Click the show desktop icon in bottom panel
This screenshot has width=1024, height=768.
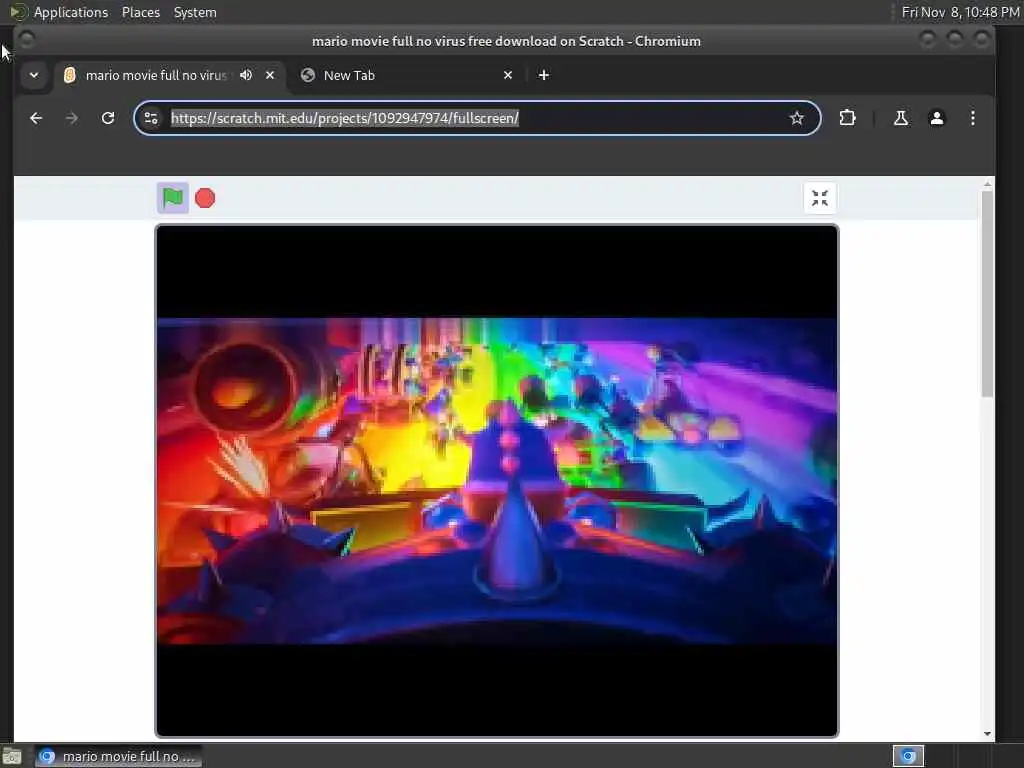[x=12, y=756]
